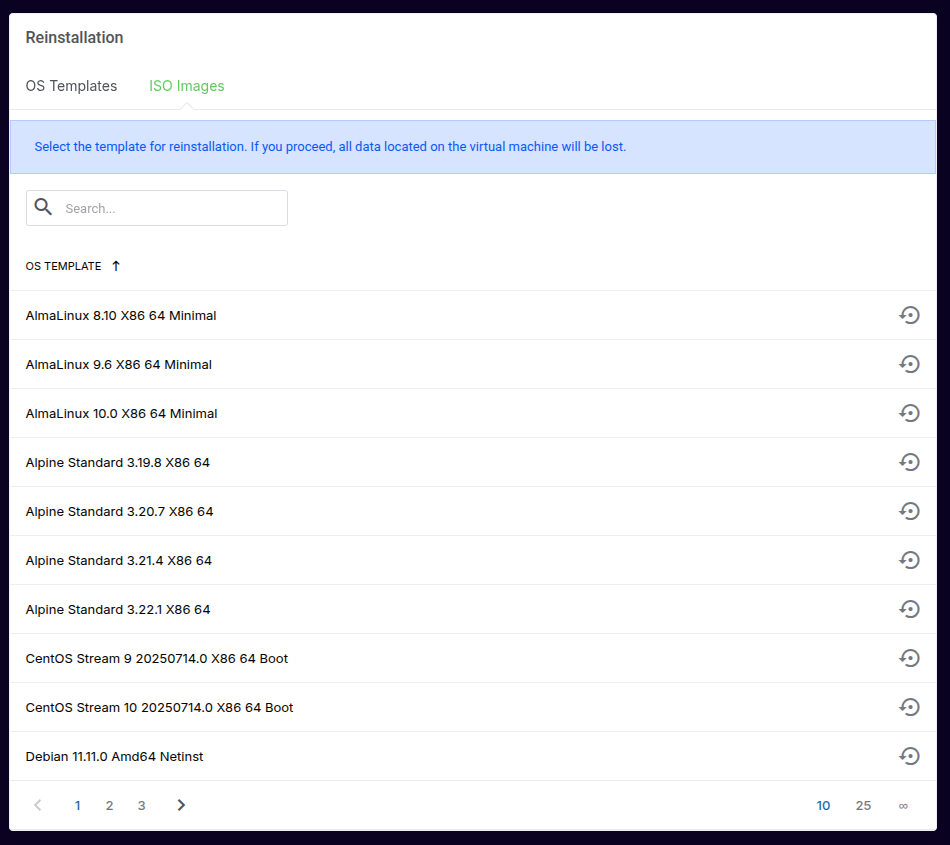This screenshot has height=845, width=950.
Task: Click the next page chevron arrow
Action: click(181, 805)
